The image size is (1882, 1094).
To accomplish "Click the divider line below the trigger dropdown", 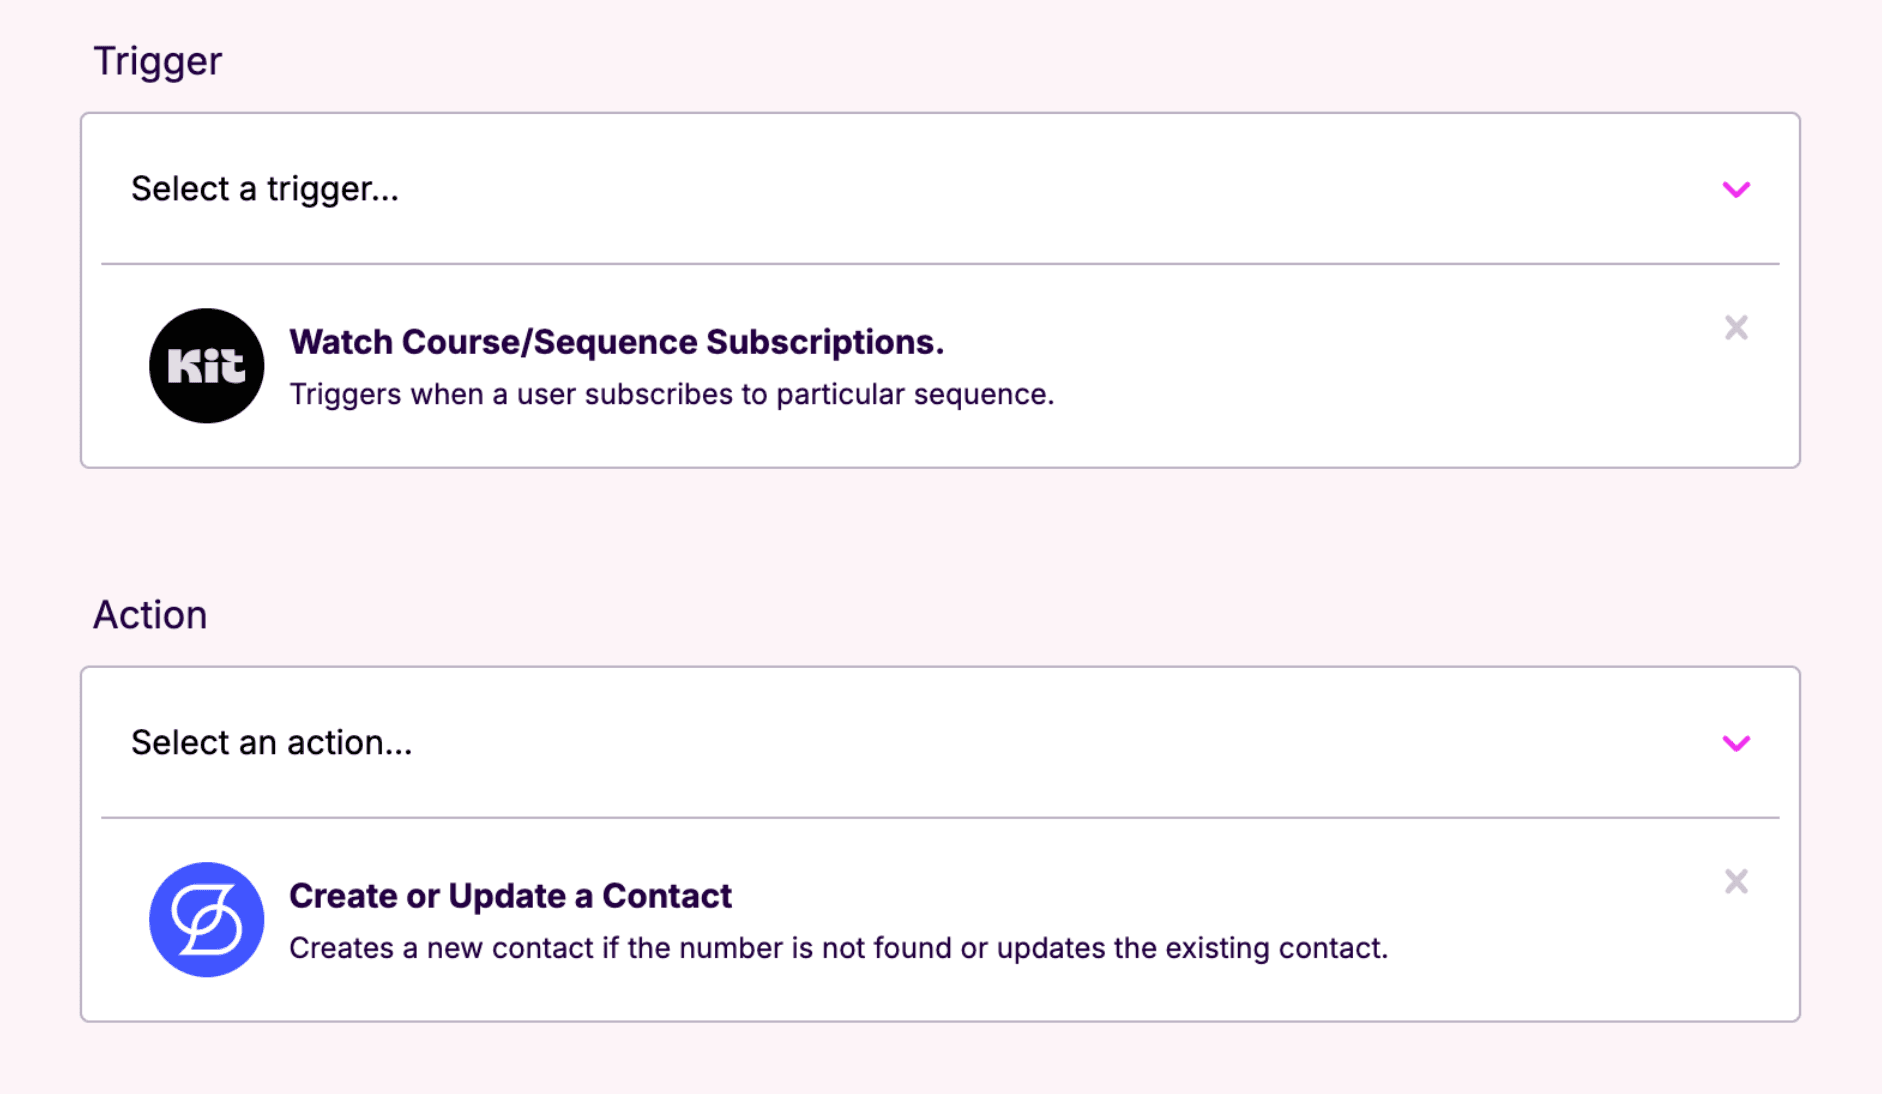I will [x=940, y=264].
